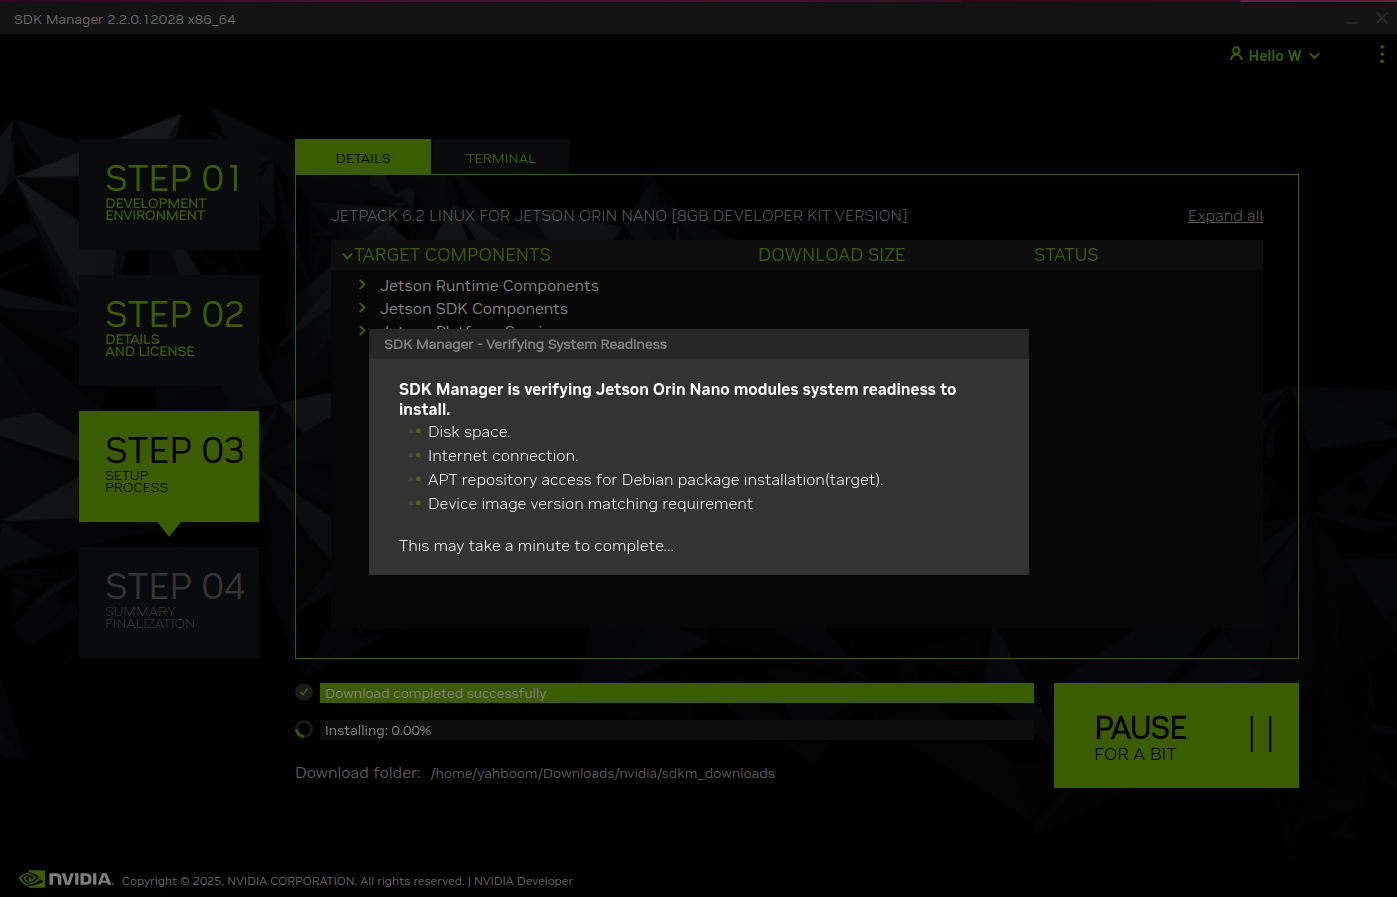Expand the Jetson Platform Services row
The height and width of the screenshot is (897, 1397).
[x=362, y=331]
